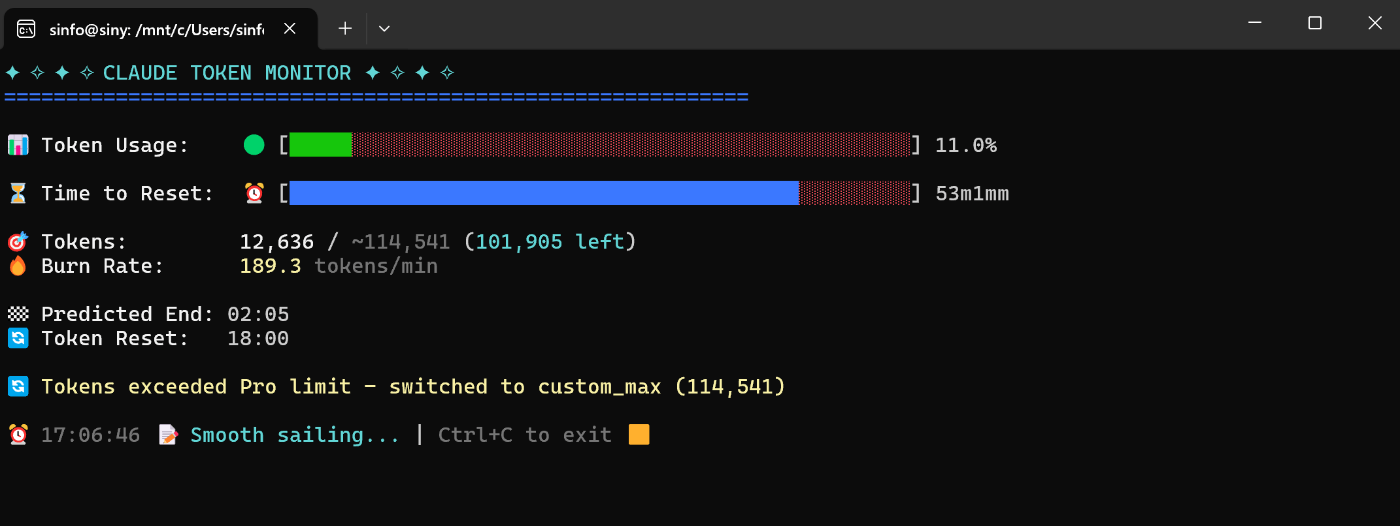Click the Predicted End 02:05 time

coord(258,314)
